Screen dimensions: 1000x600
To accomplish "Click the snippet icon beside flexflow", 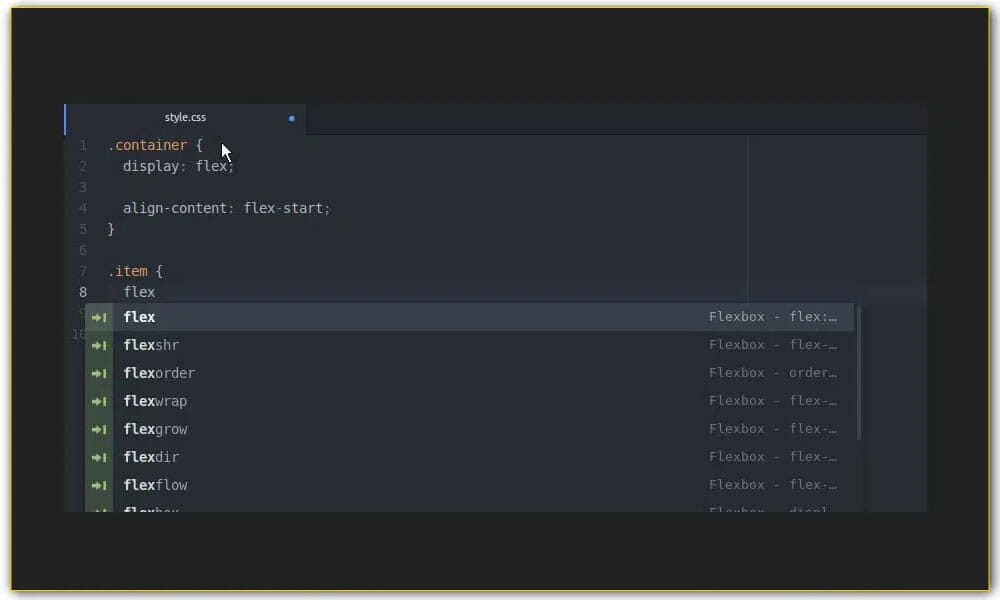I will click(99, 485).
